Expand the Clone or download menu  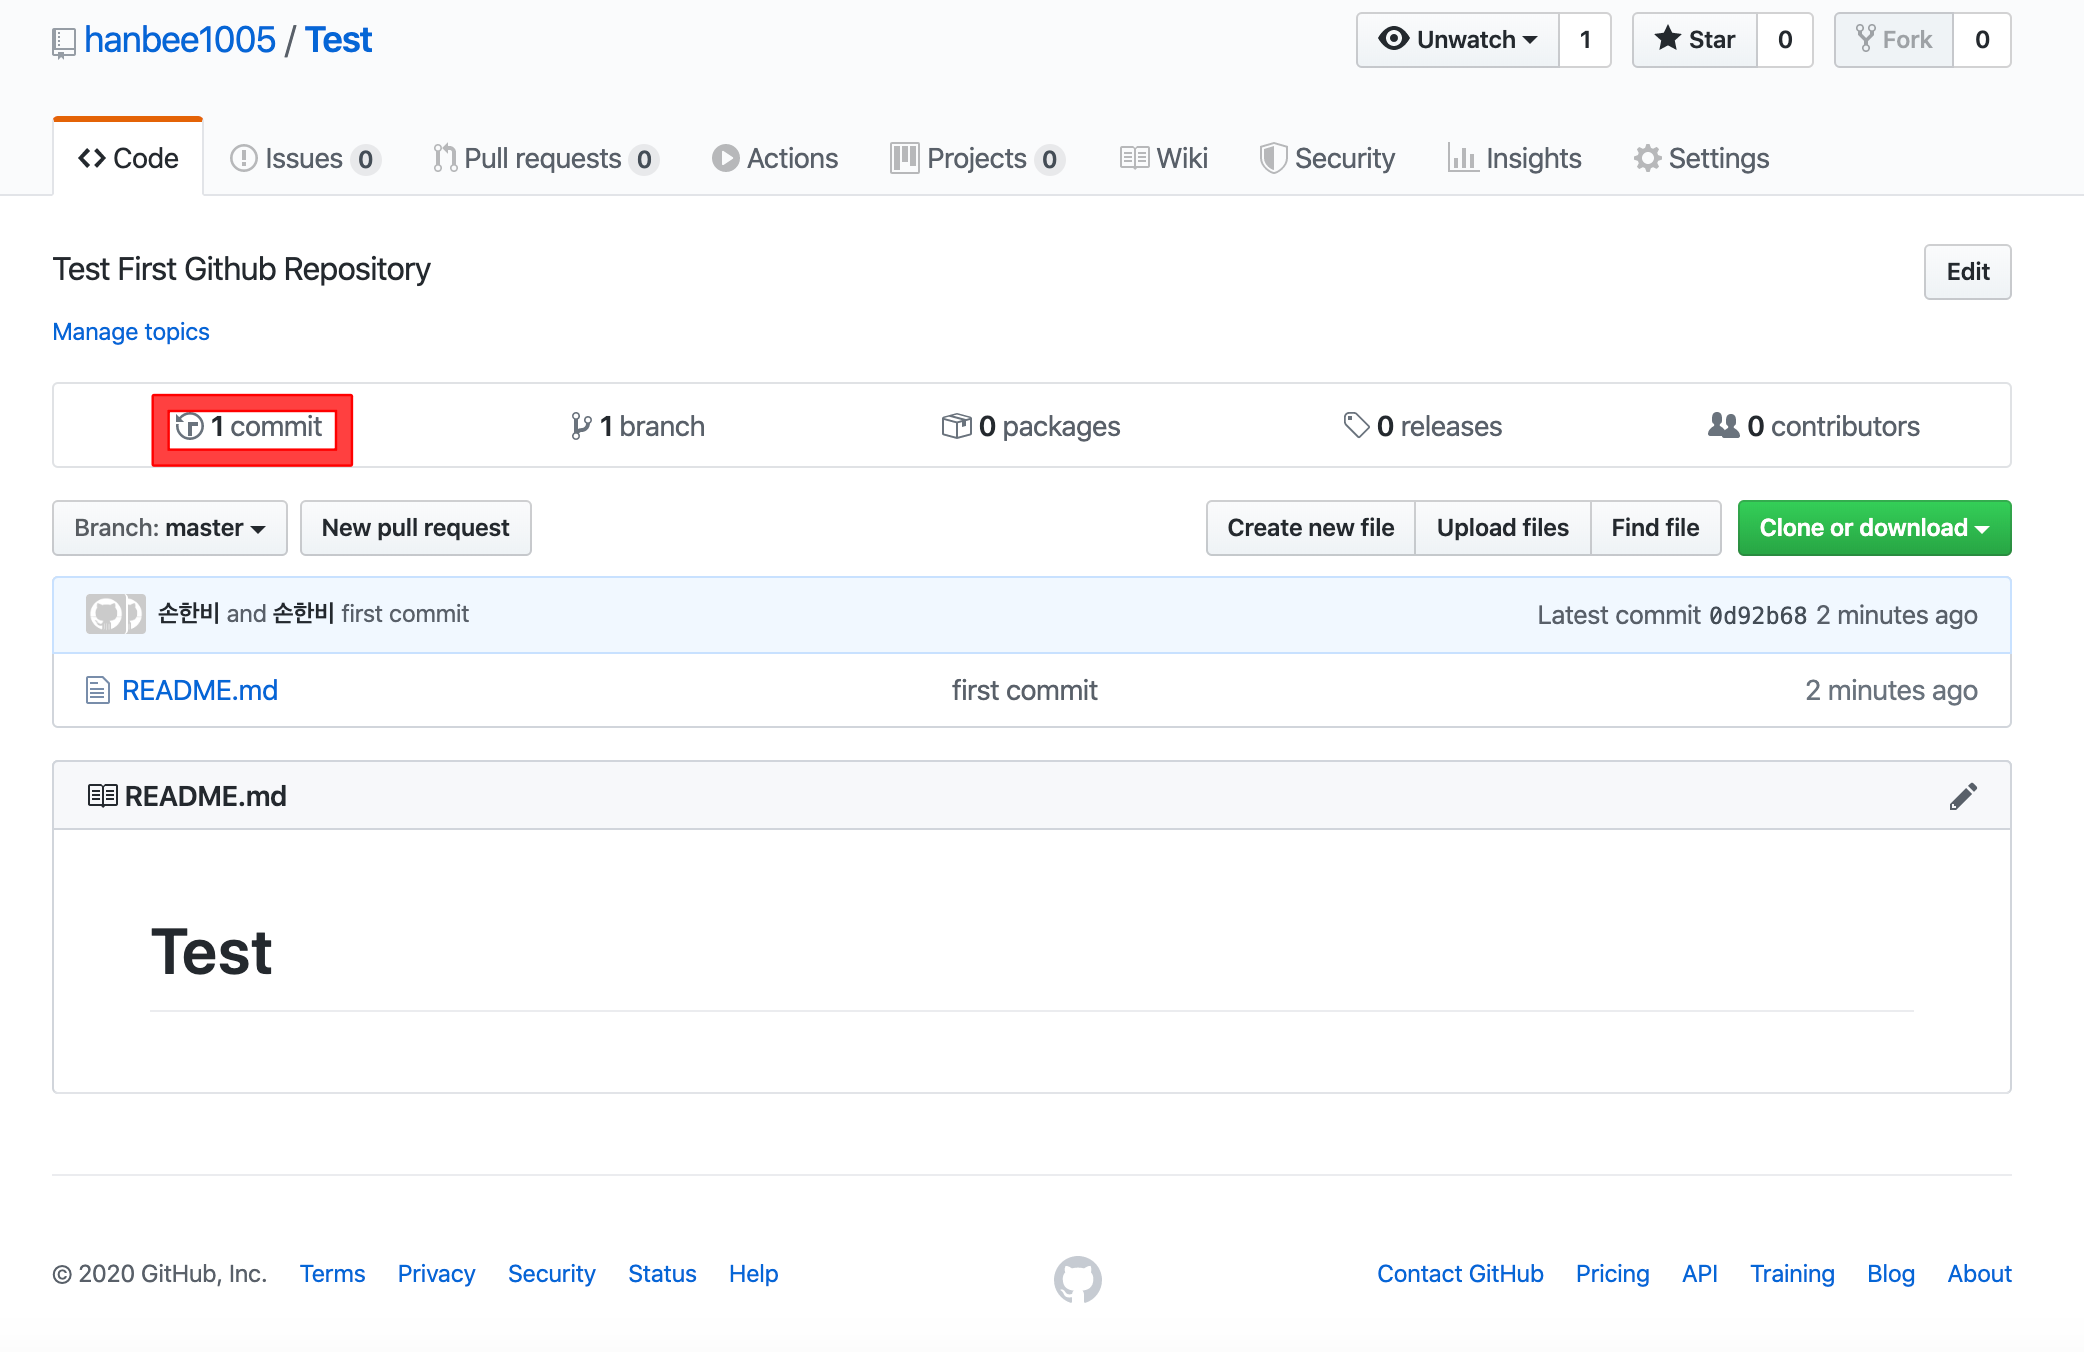[1874, 528]
